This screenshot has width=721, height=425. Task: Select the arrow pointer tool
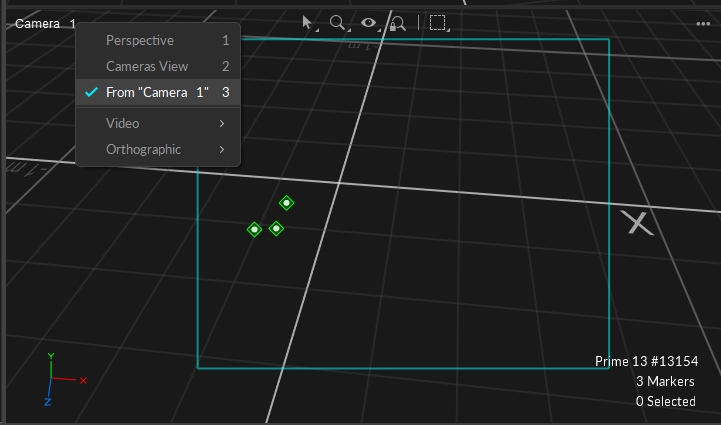point(309,22)
